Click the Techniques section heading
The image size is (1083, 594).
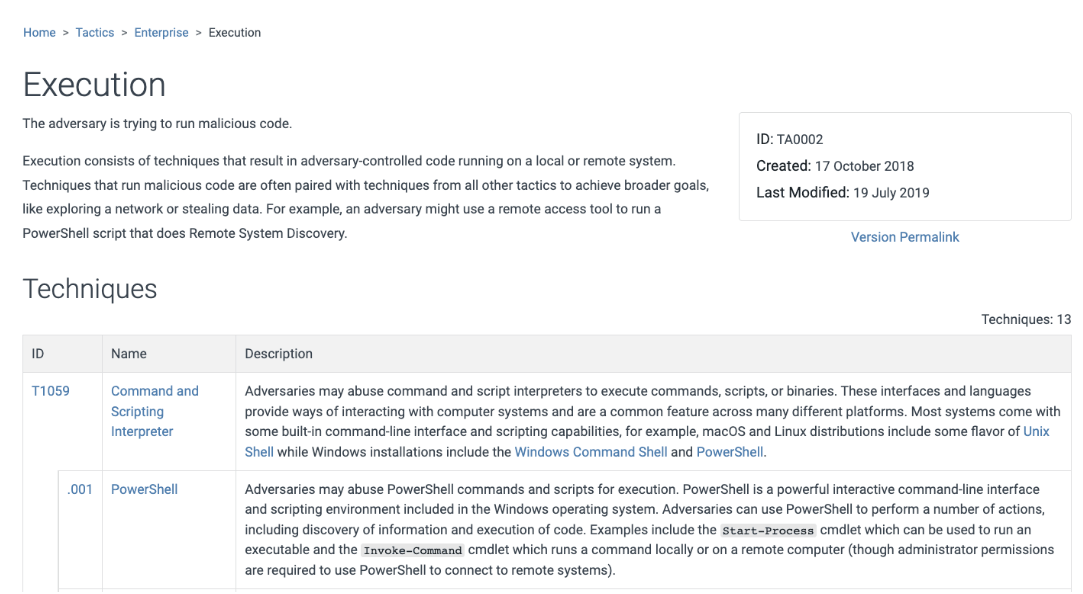[x=90, y=289]
